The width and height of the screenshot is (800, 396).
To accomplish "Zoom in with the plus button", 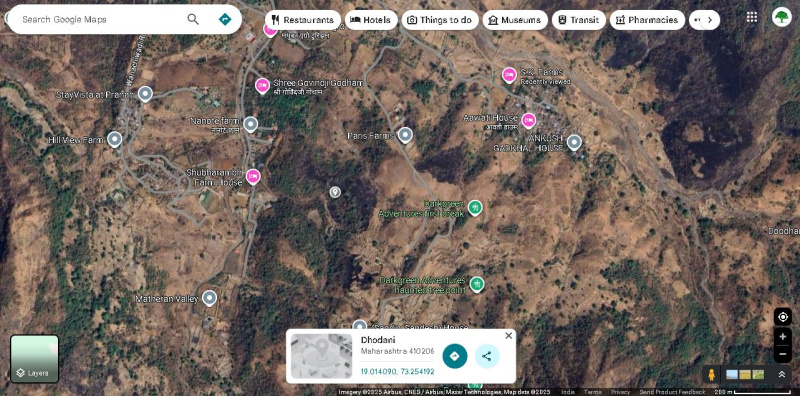I will (x=783, y=337).
